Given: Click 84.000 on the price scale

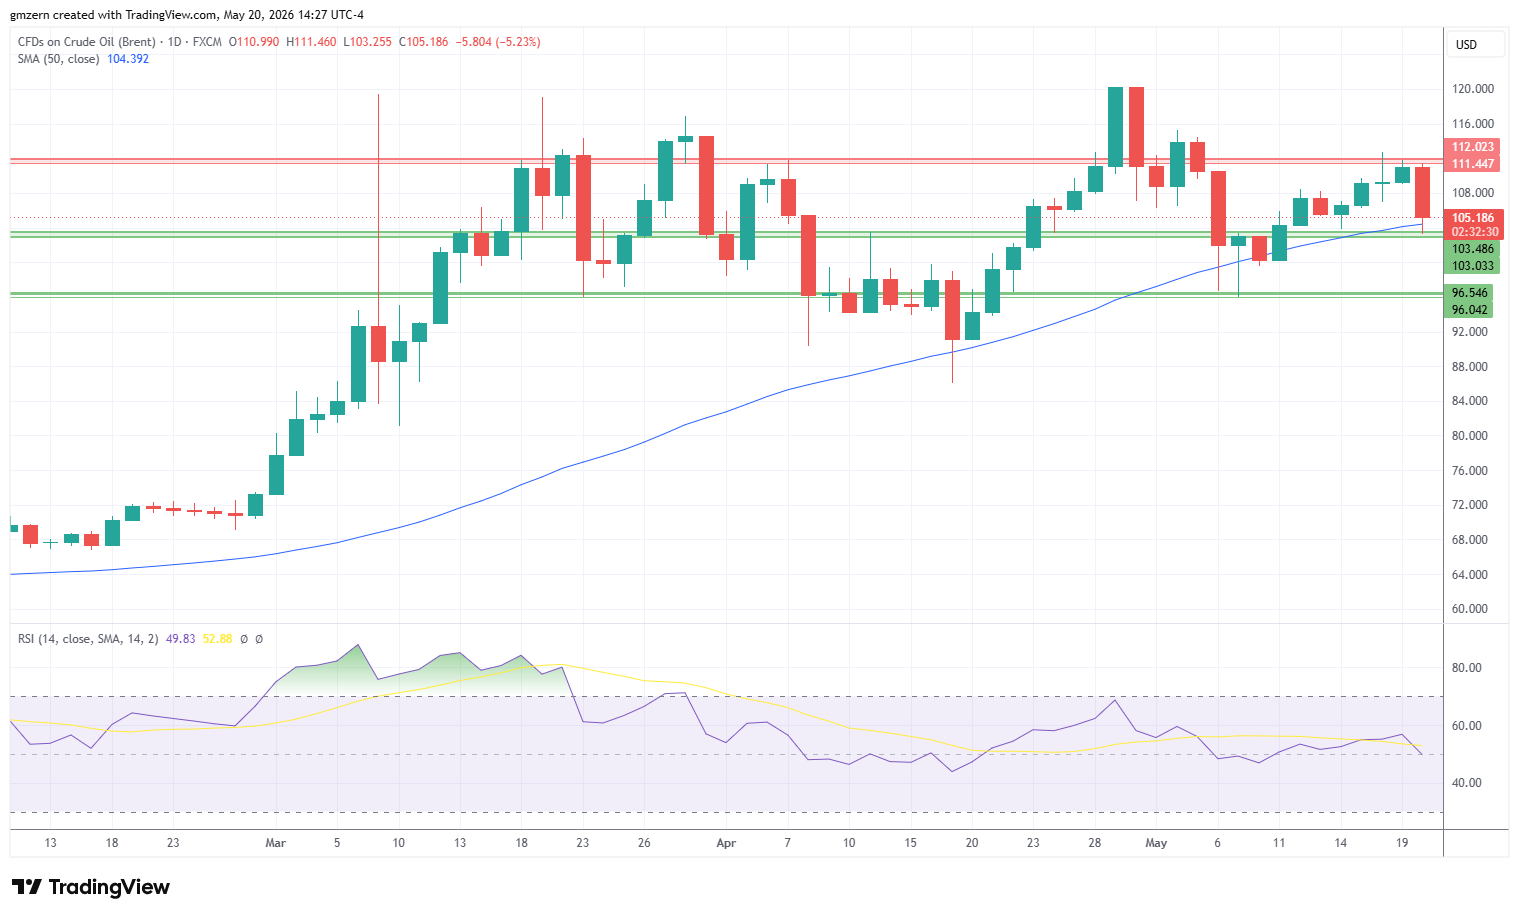Looking at the screenshot, I should pyautogui.click(x=1470, y=401).
